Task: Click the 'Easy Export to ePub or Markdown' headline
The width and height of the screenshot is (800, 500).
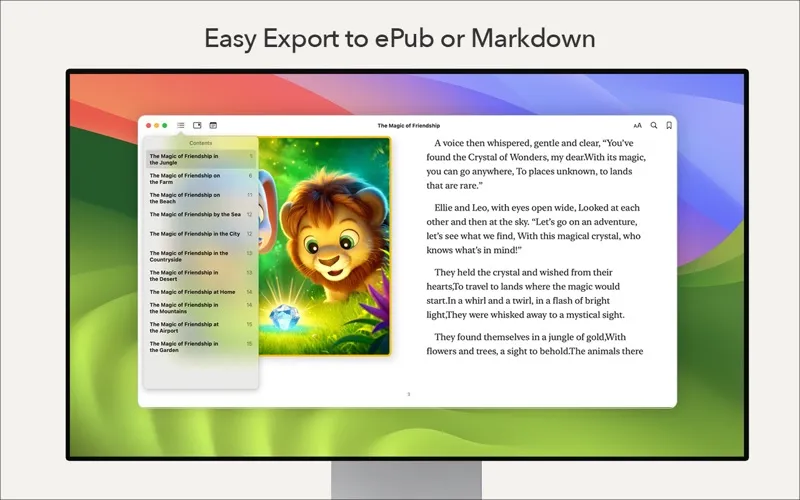Action: 400,39
